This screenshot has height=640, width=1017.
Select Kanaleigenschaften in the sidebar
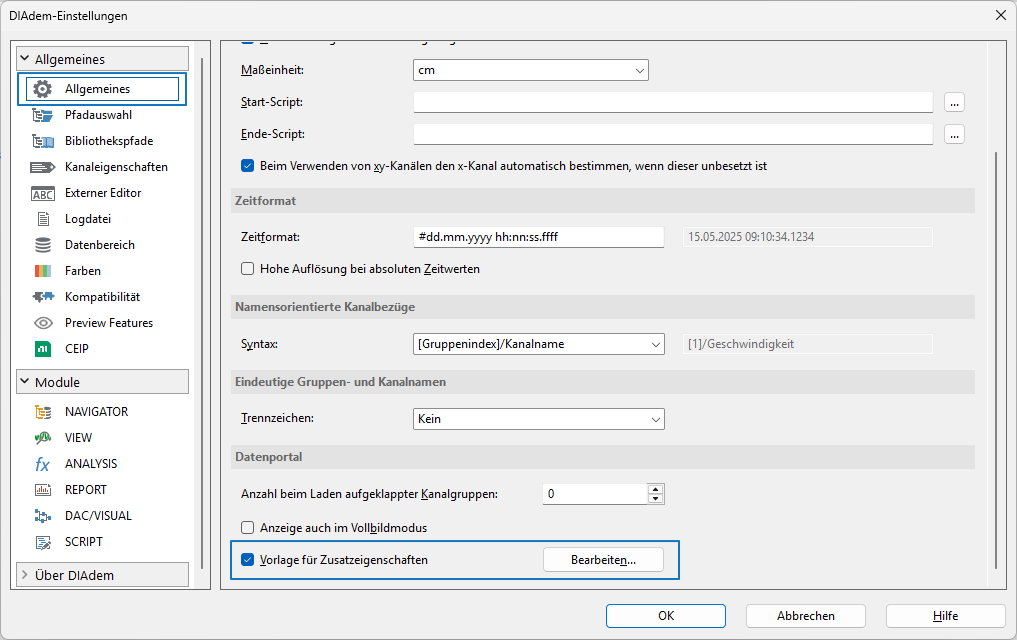point(116,167)
